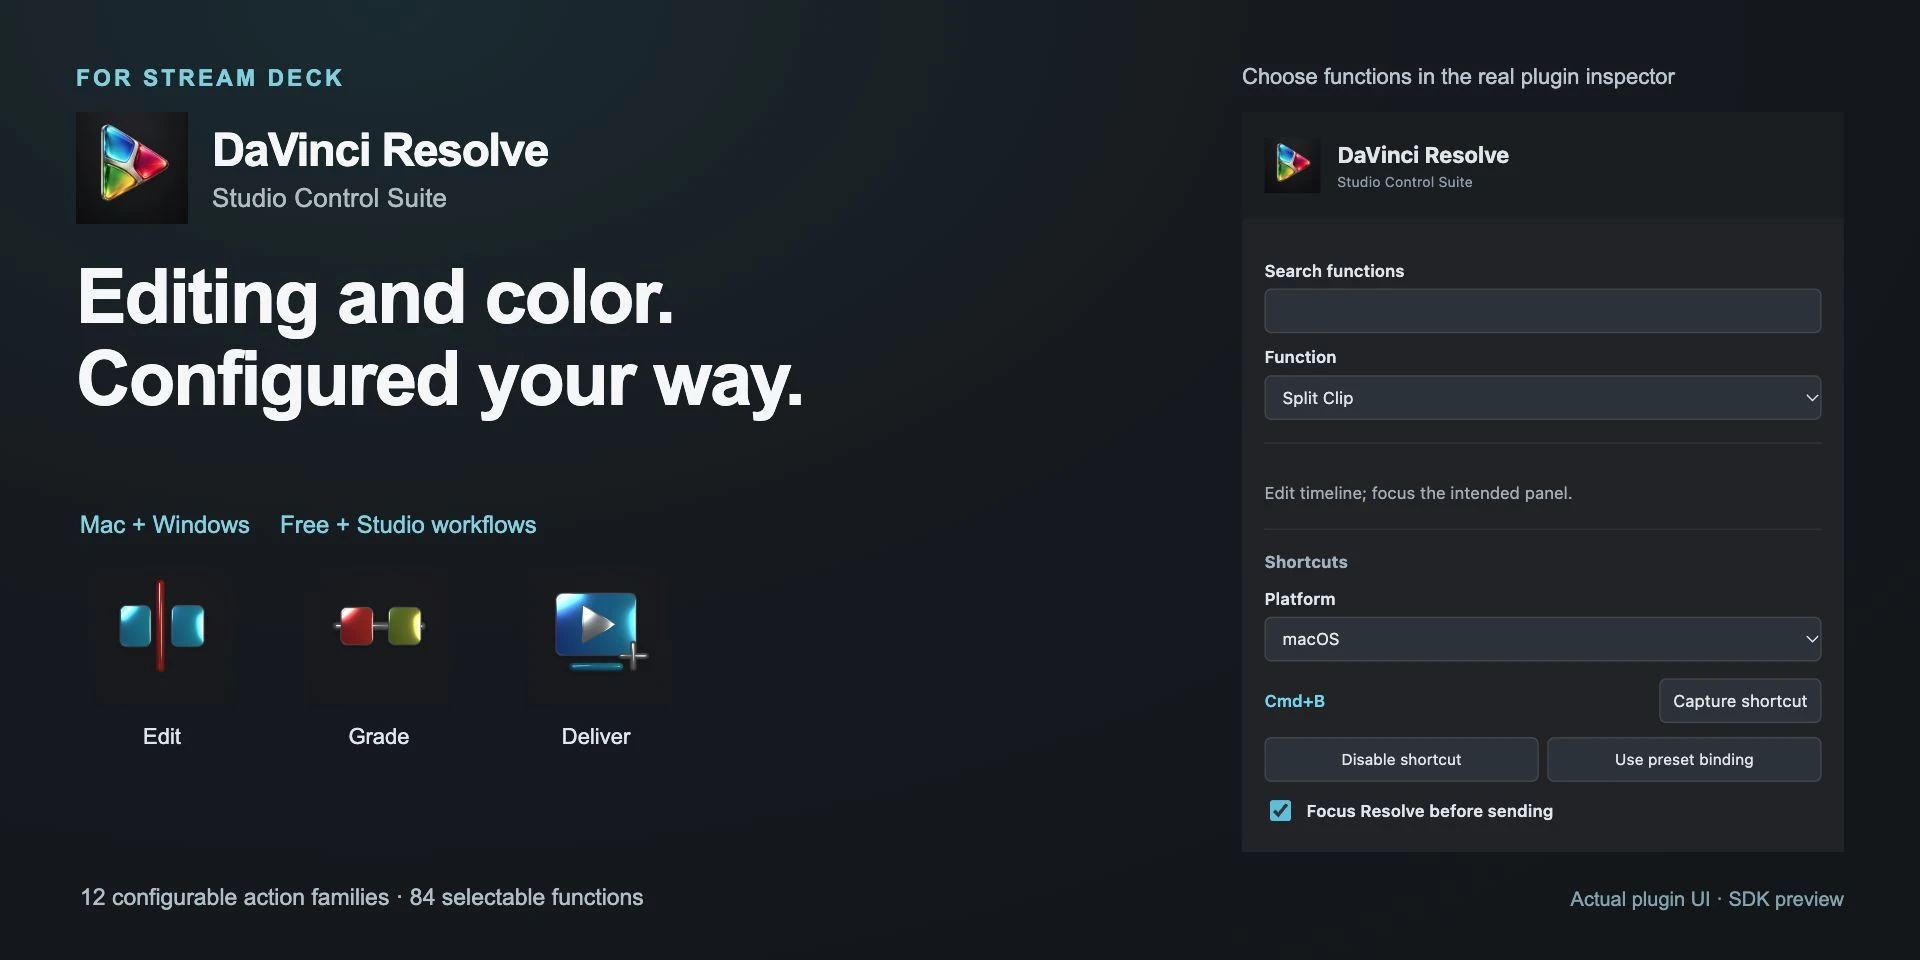Click the Disable shortcut button
The image size is (1920, 960).
click(x=1401, y=760)
